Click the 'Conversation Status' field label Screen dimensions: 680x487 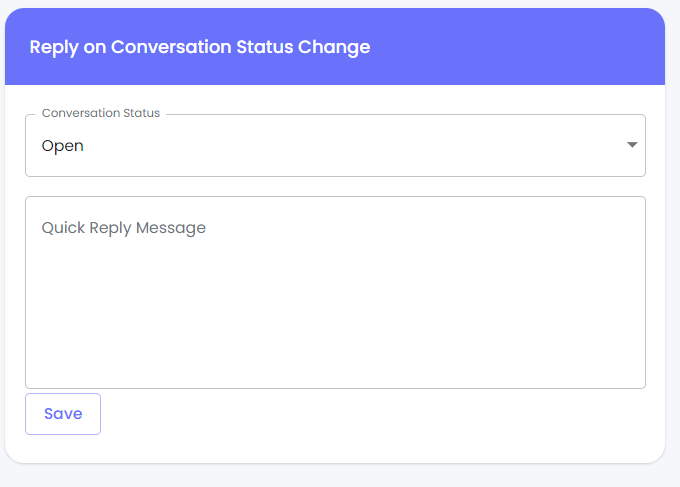[100, 113]
